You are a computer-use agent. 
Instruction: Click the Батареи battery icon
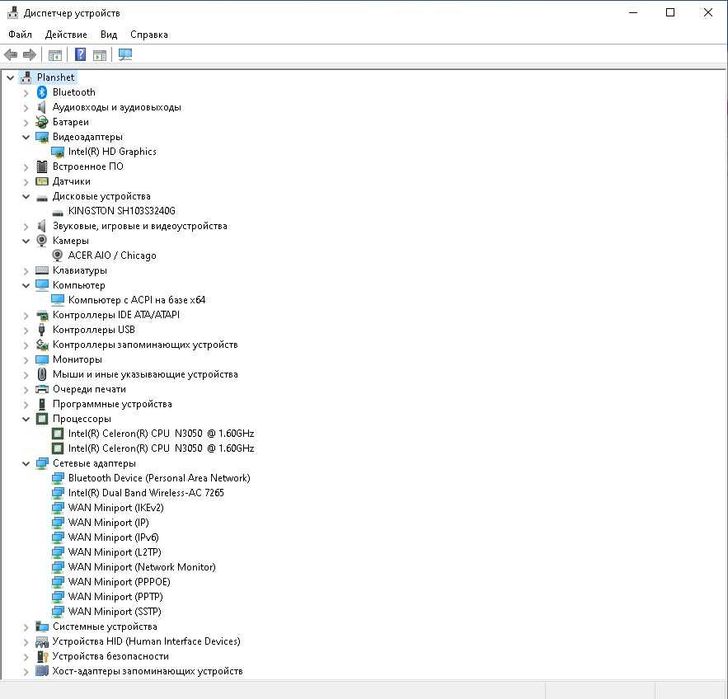click(42, 122)
